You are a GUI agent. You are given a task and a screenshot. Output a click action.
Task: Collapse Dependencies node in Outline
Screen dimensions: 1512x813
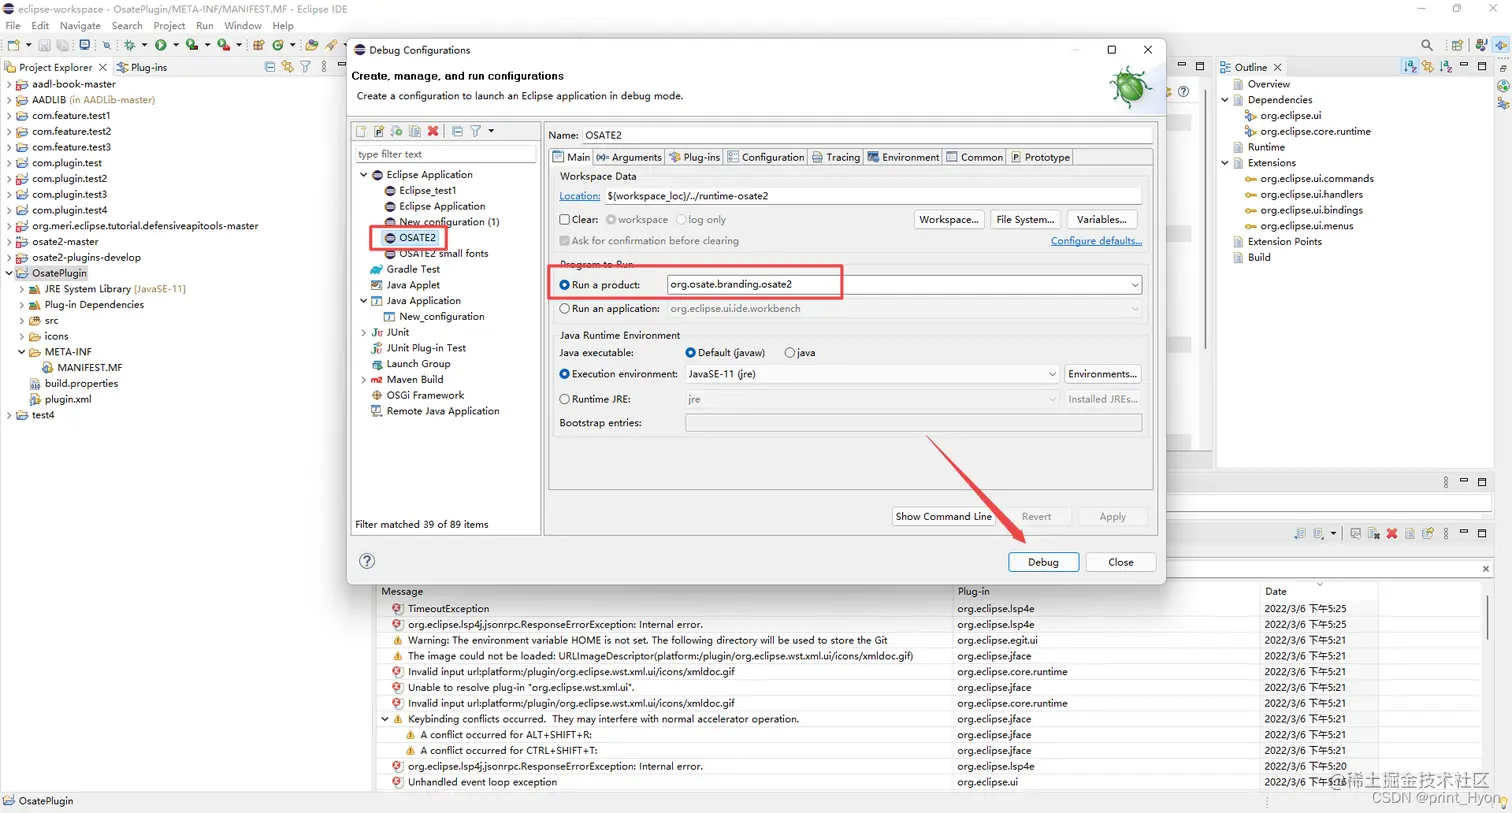tap(1225, 100)
